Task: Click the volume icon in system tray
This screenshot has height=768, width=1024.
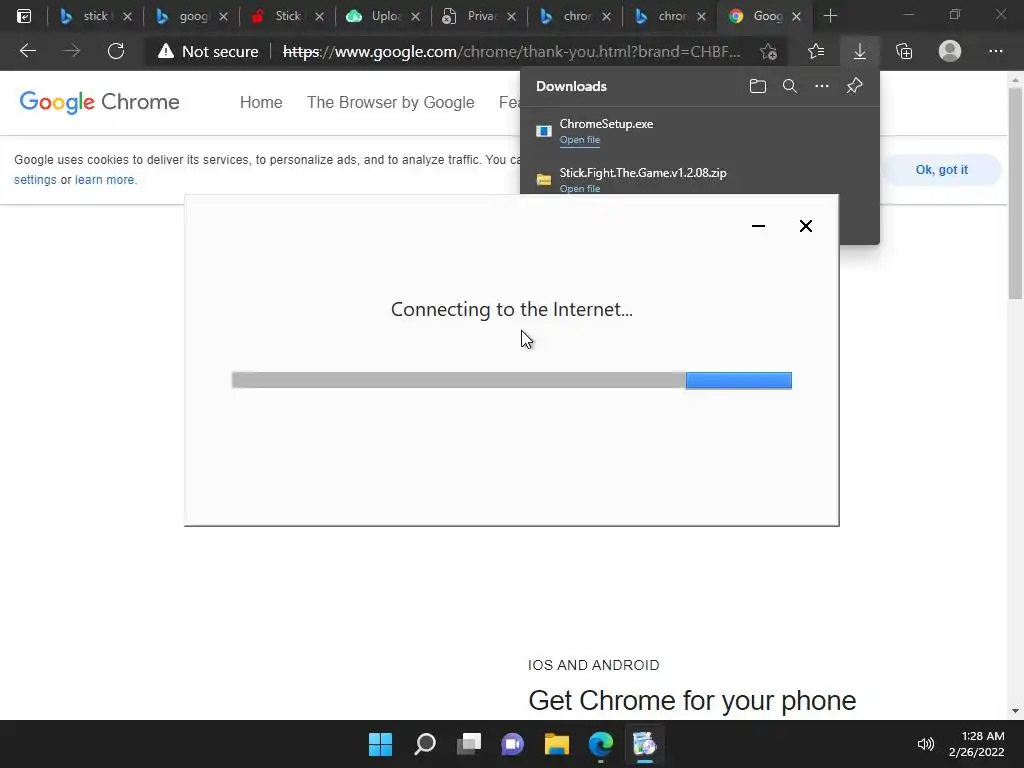Action: 925,744
